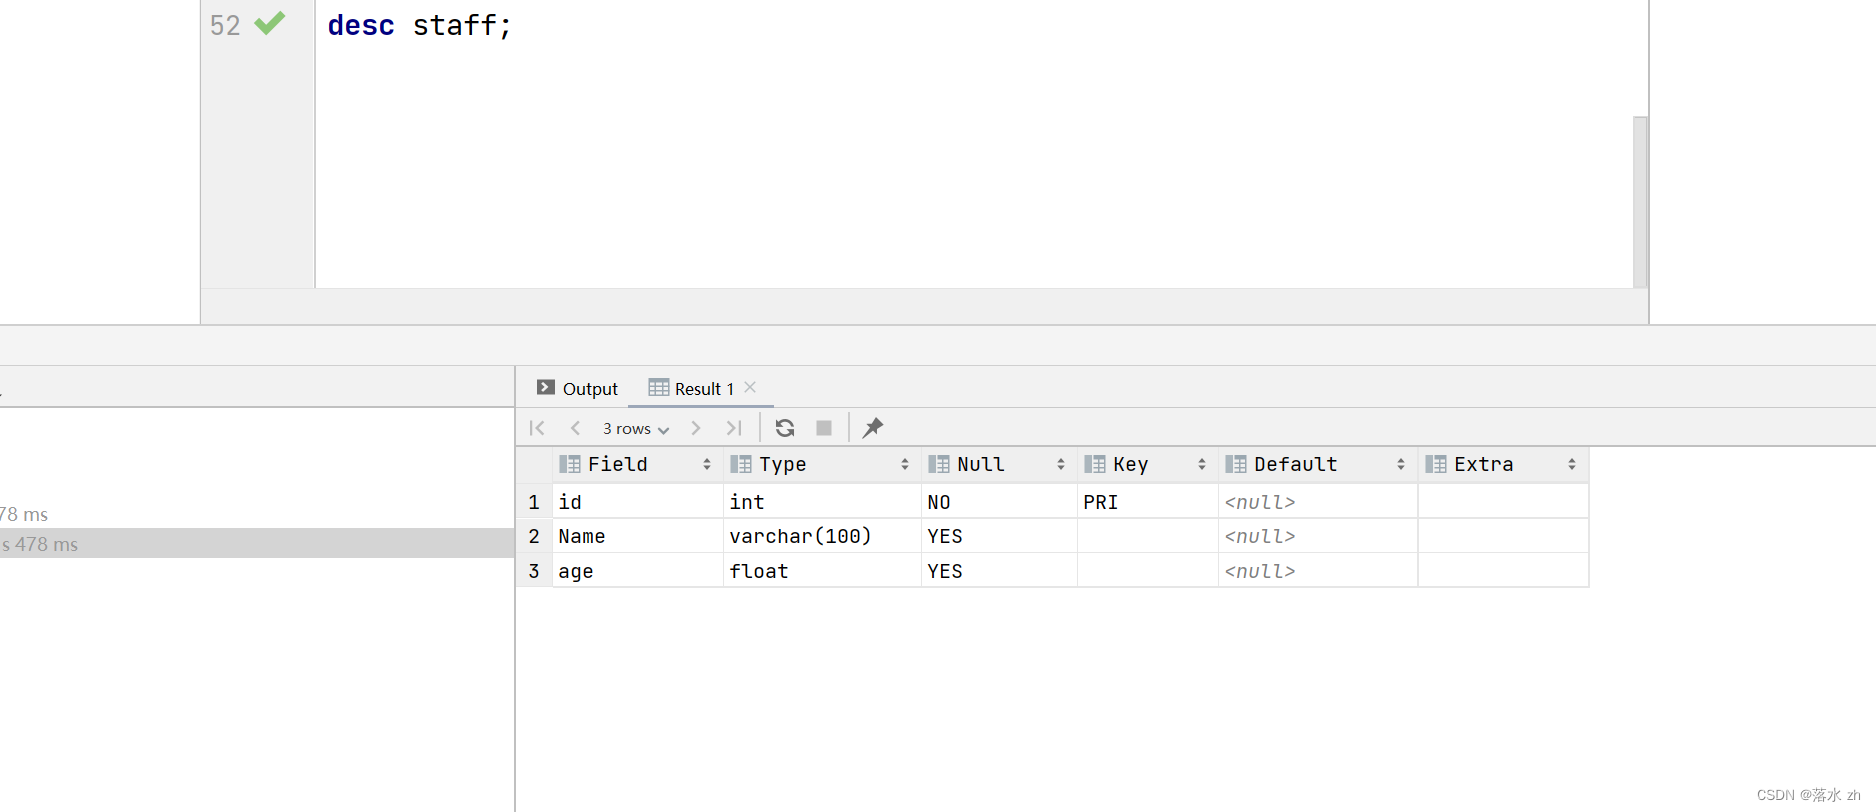This screenshot has height=812, width=1876.
Task: Click the Null column sort arrows
Action: [1061, 464]
